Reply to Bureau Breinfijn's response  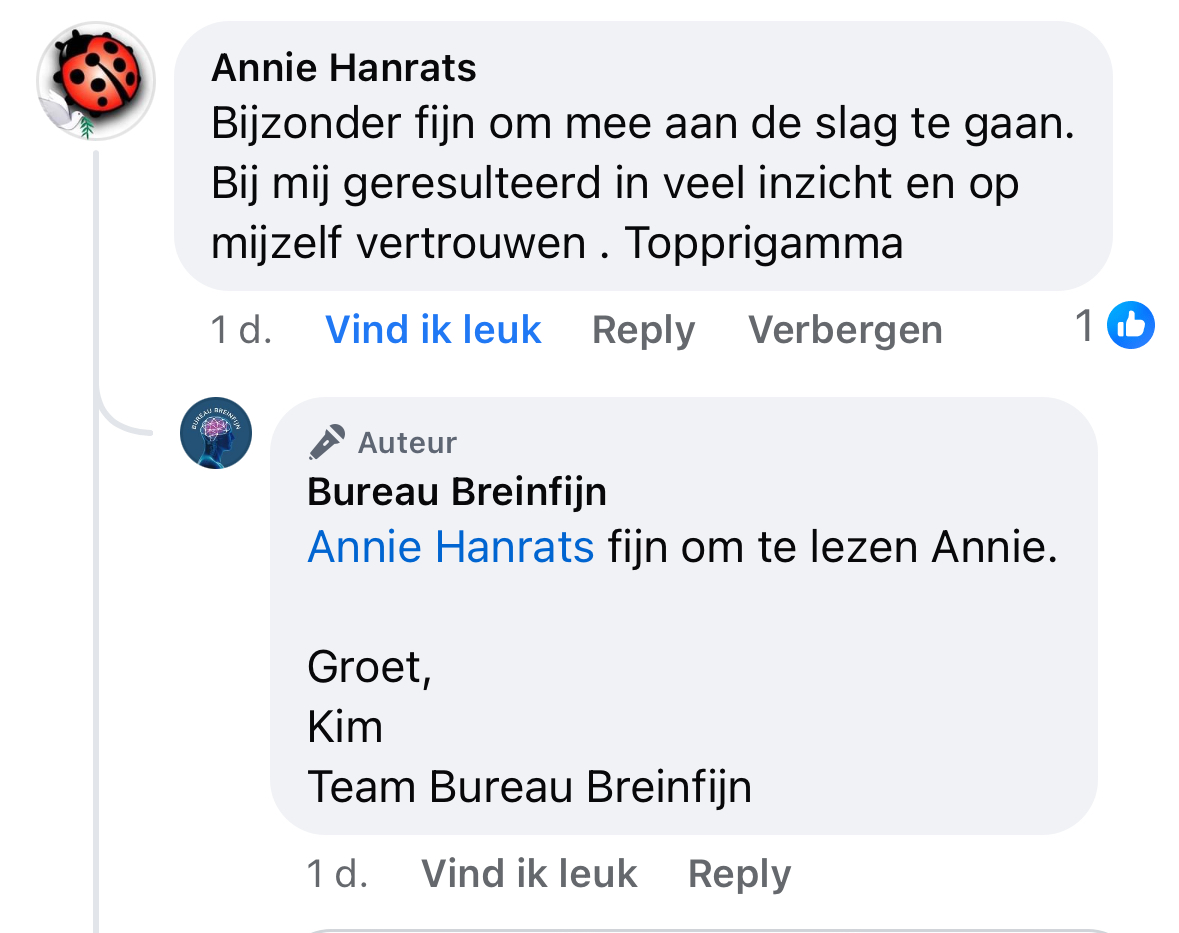pyautogui.click(x=739, y=874)
